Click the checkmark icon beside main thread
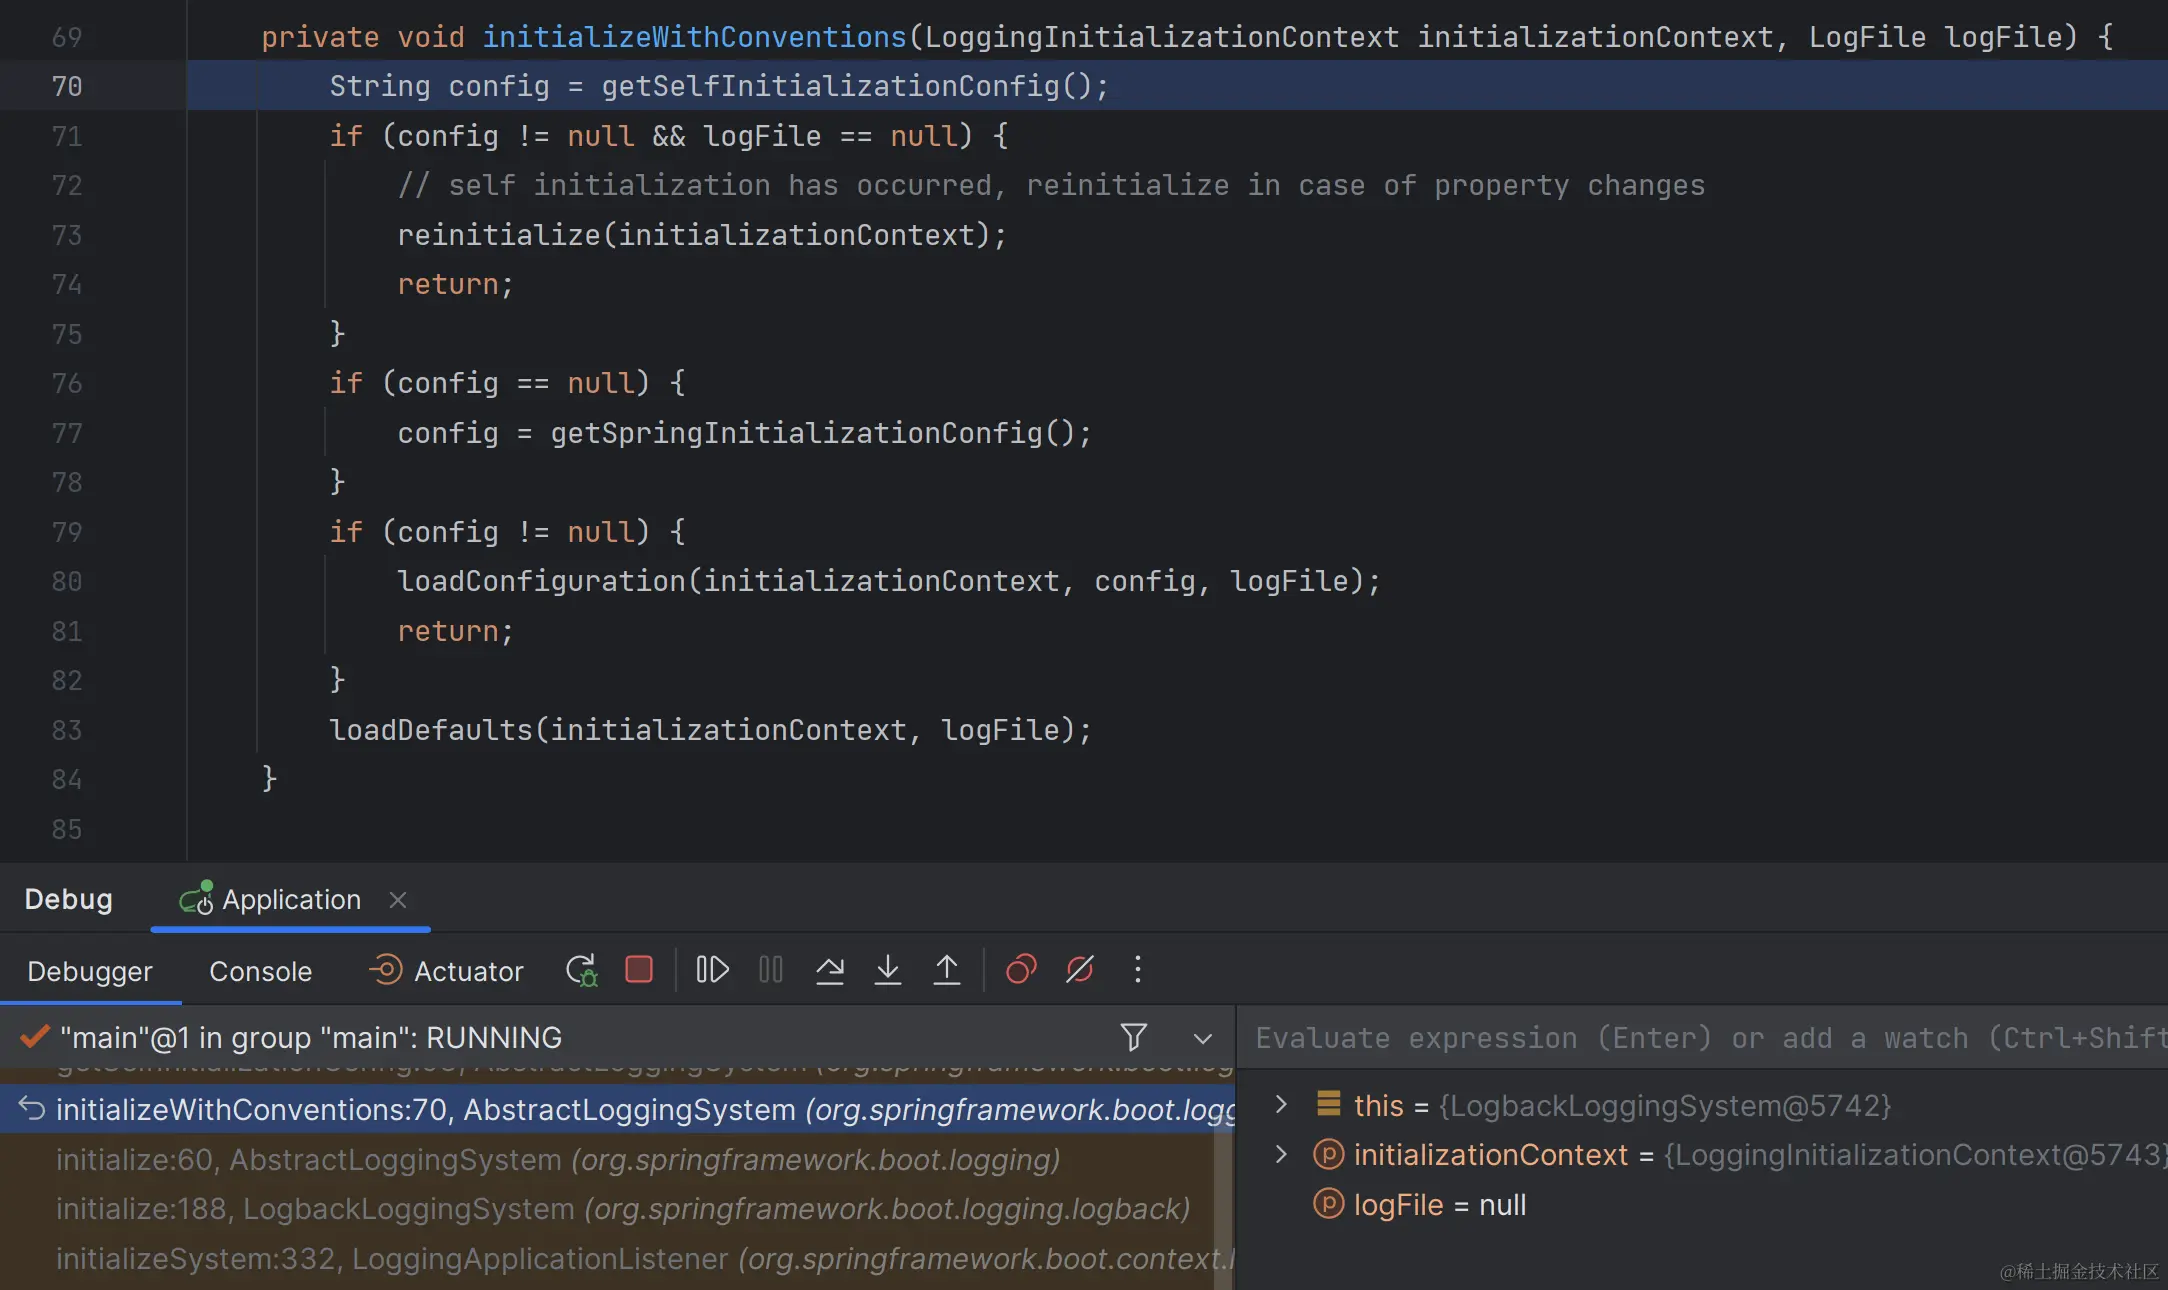 tap(35, 1036)
